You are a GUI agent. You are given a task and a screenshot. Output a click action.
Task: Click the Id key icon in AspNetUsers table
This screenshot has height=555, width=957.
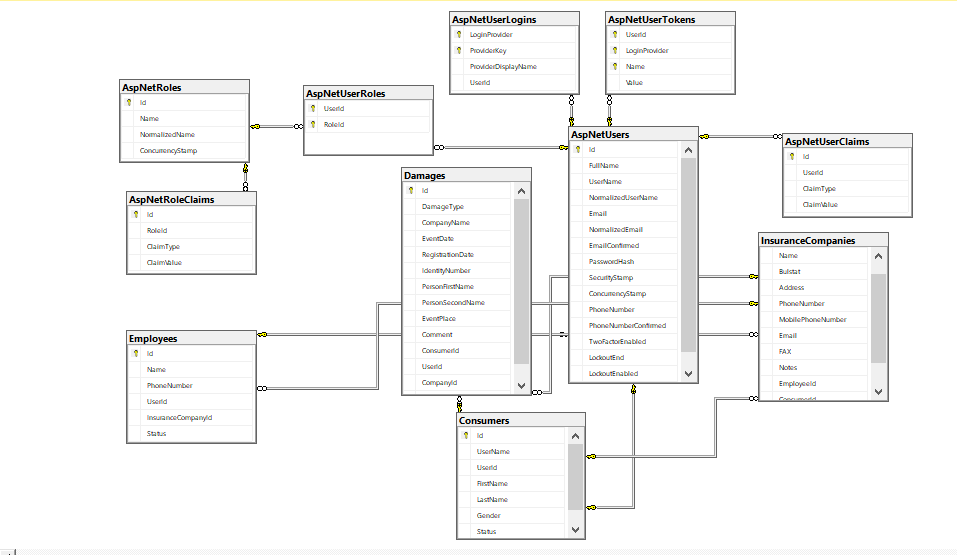click(x=578, y=150)
